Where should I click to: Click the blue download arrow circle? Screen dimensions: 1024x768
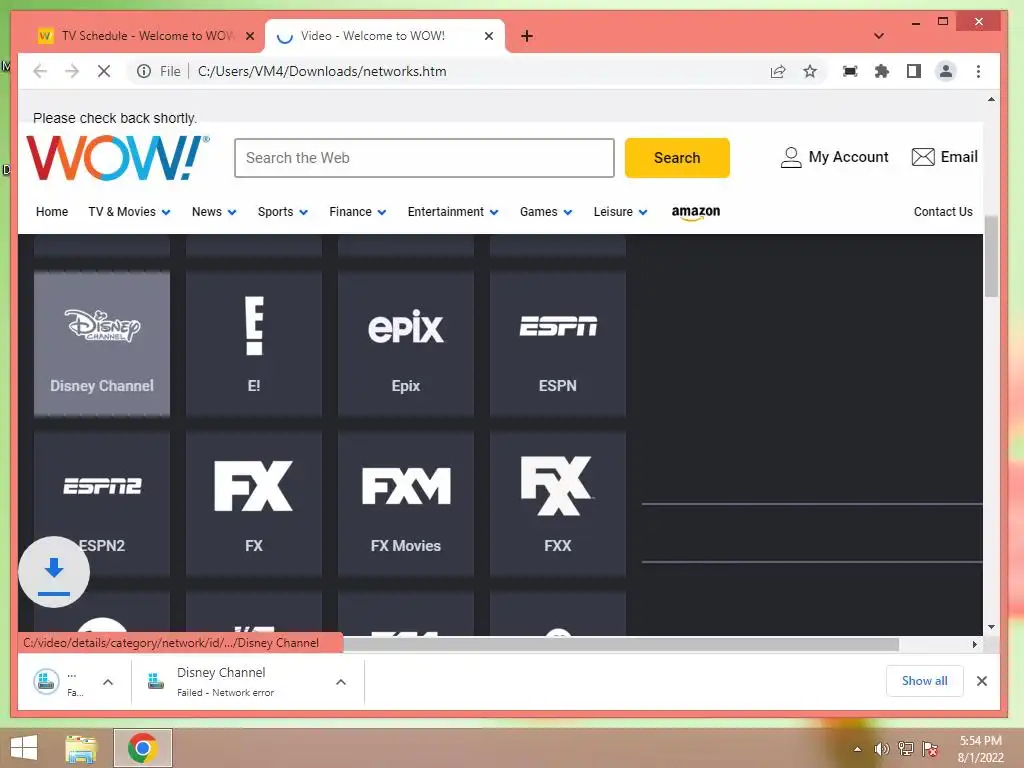[x=54, y=572]
